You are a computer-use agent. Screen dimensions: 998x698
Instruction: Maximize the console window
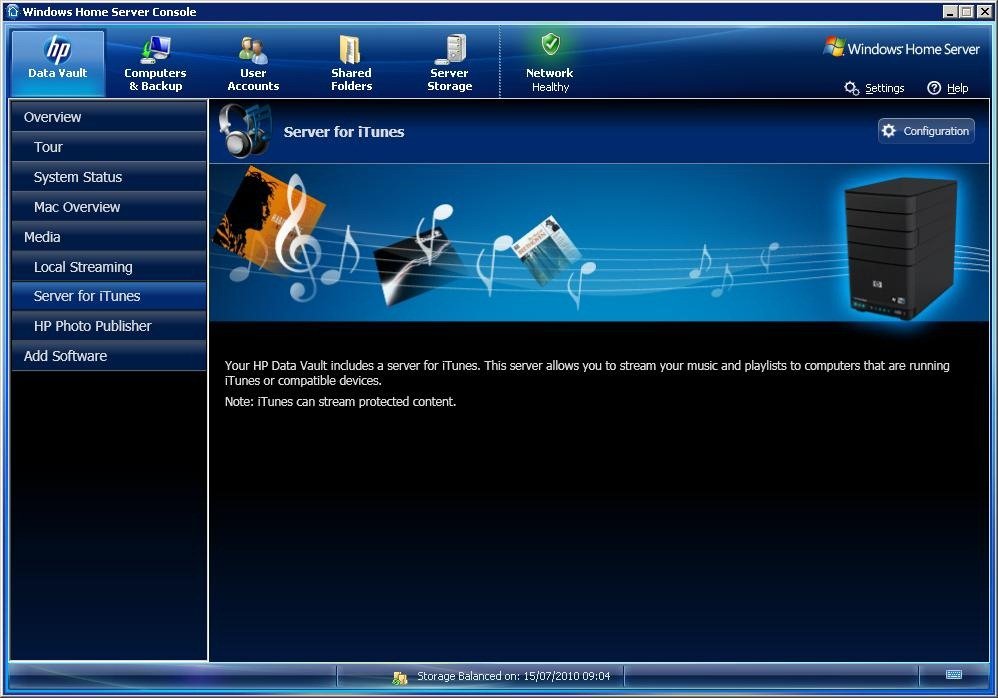pos(967,11)
